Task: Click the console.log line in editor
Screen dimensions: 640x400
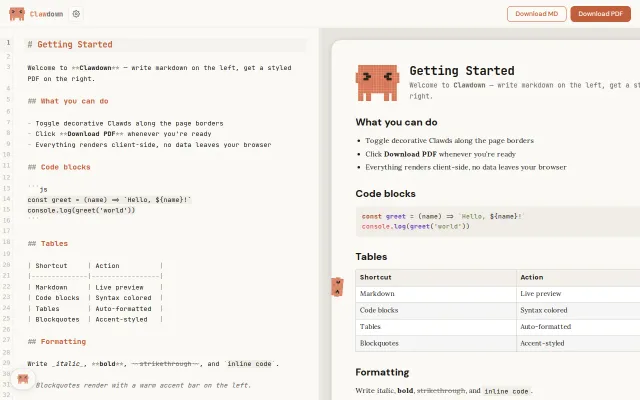Action: (x=81, y=210)
